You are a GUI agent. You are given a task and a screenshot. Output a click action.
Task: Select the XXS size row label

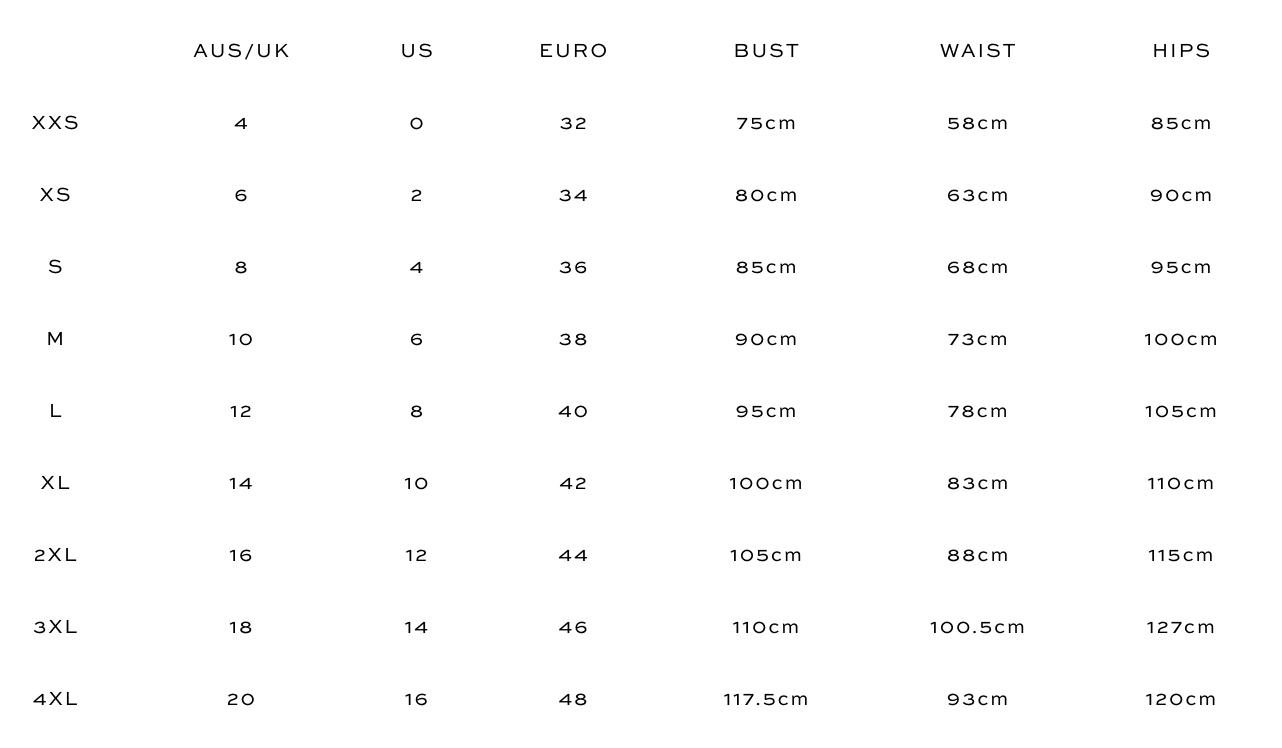[x=55, y=123]
